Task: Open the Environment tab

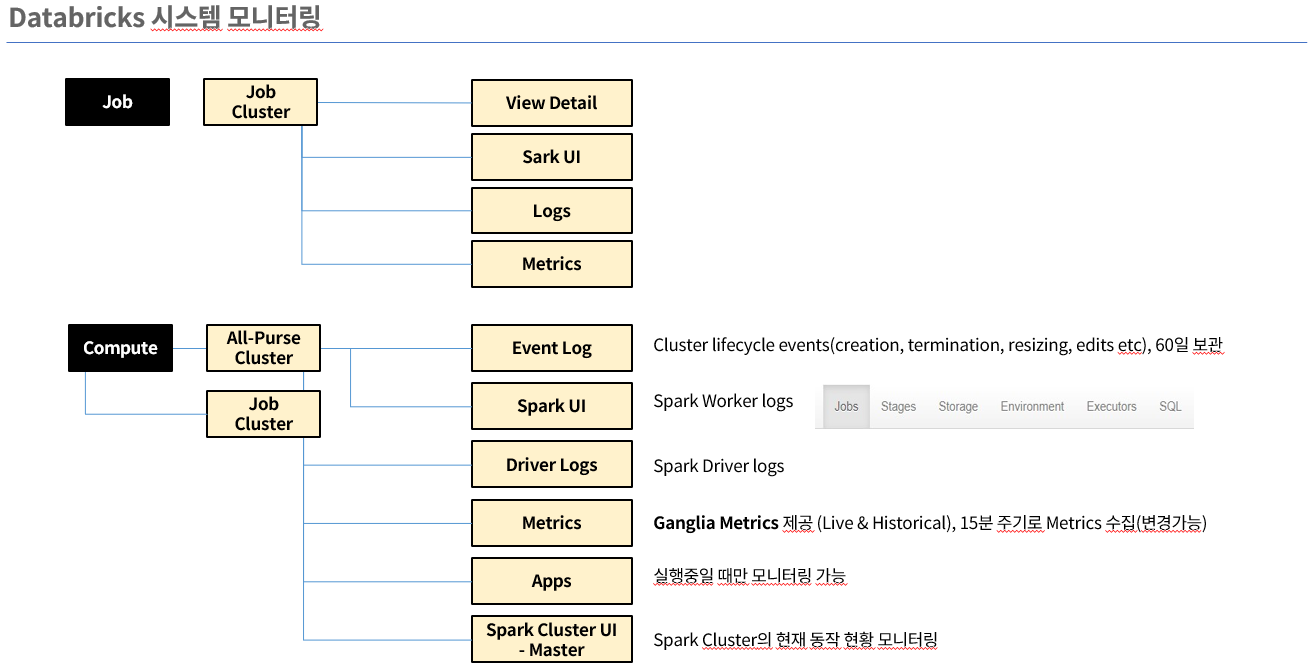Action: [x=1032, y=407]
